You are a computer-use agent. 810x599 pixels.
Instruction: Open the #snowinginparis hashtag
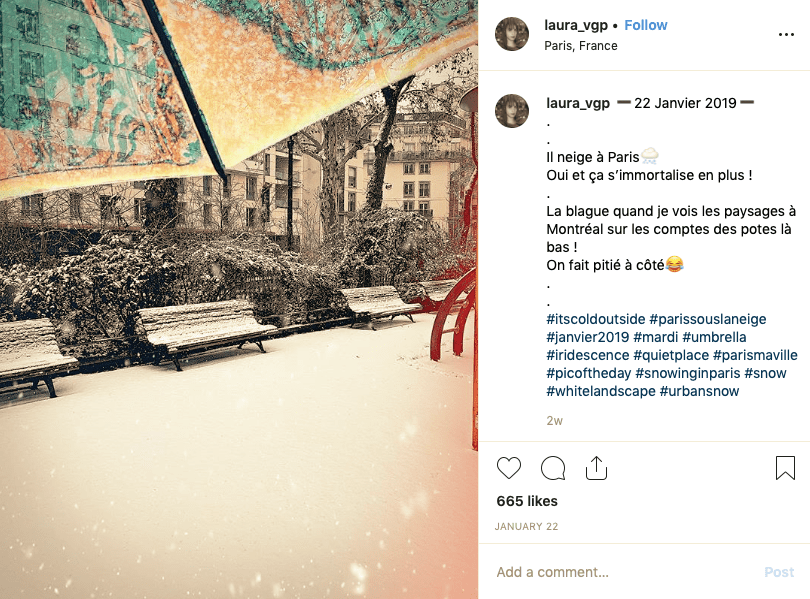click(688, 373)
